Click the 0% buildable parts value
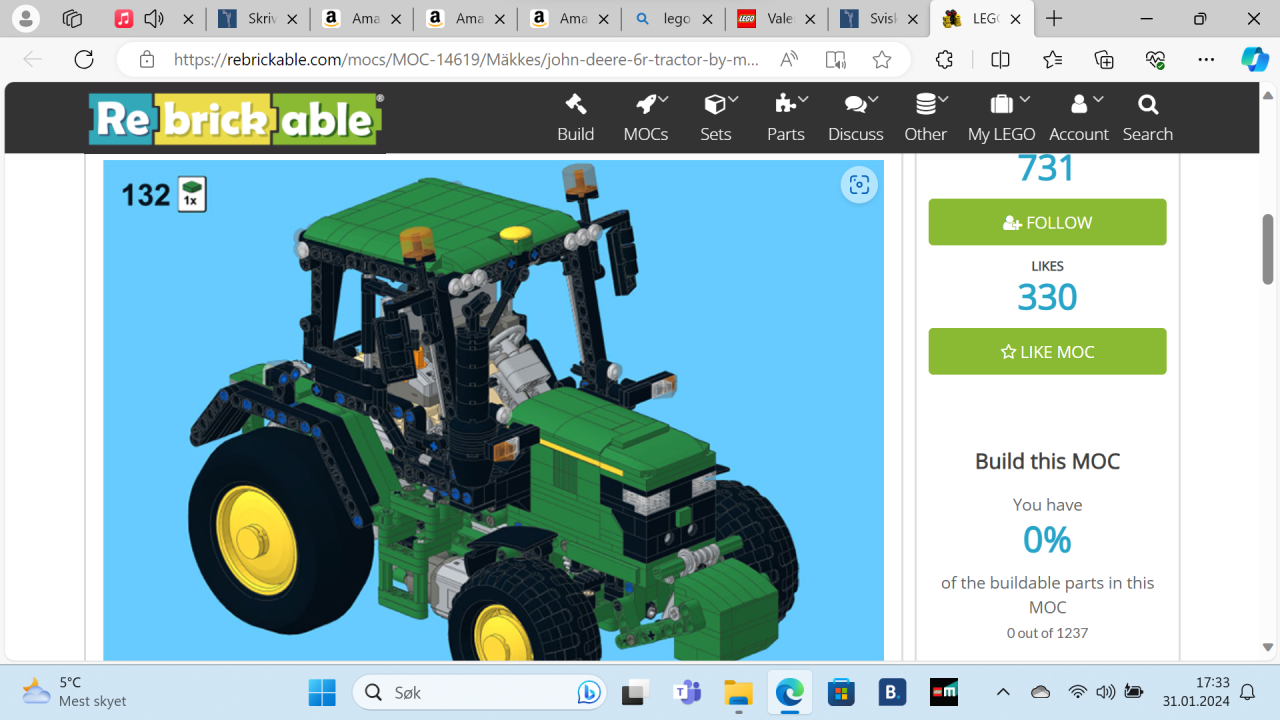This screenshot has width=1280, height=720. 1047,540
